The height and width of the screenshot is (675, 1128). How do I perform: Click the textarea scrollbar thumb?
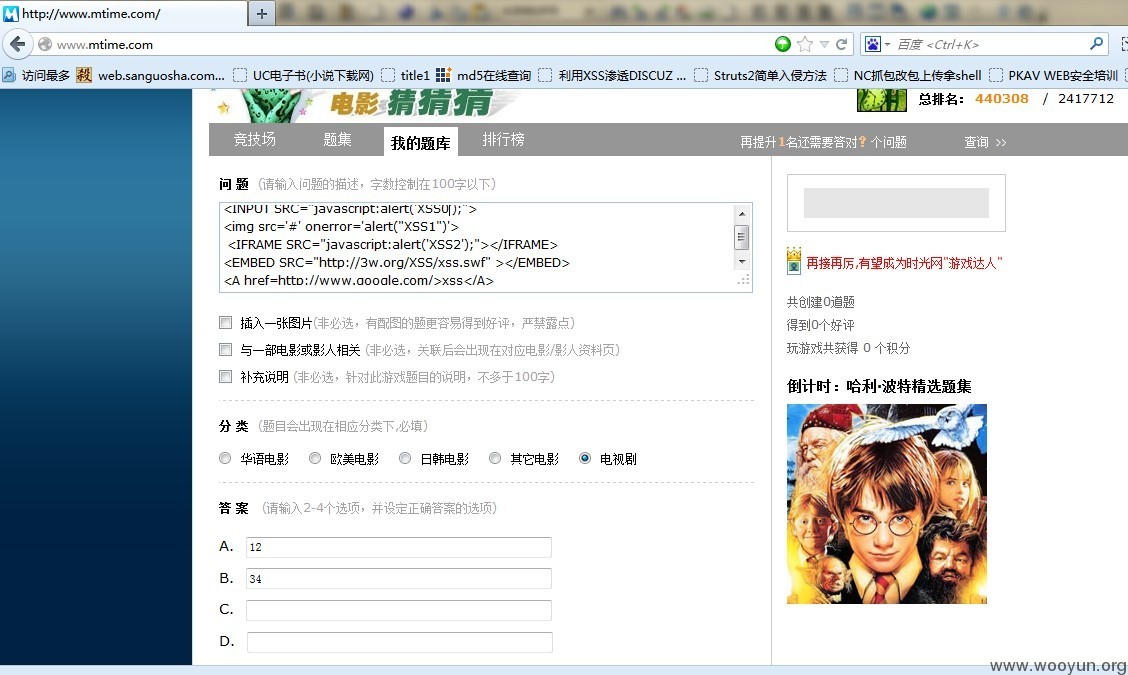coord(742,237)
